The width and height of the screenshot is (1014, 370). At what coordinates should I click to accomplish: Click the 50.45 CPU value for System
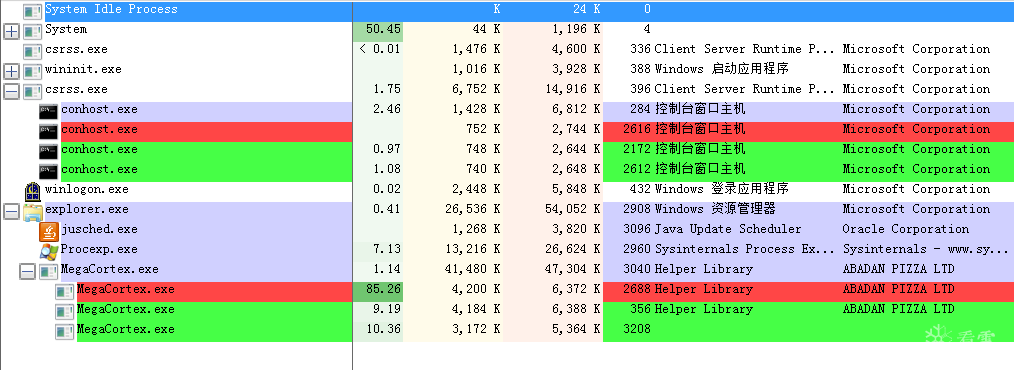click(x=383, y=29)
